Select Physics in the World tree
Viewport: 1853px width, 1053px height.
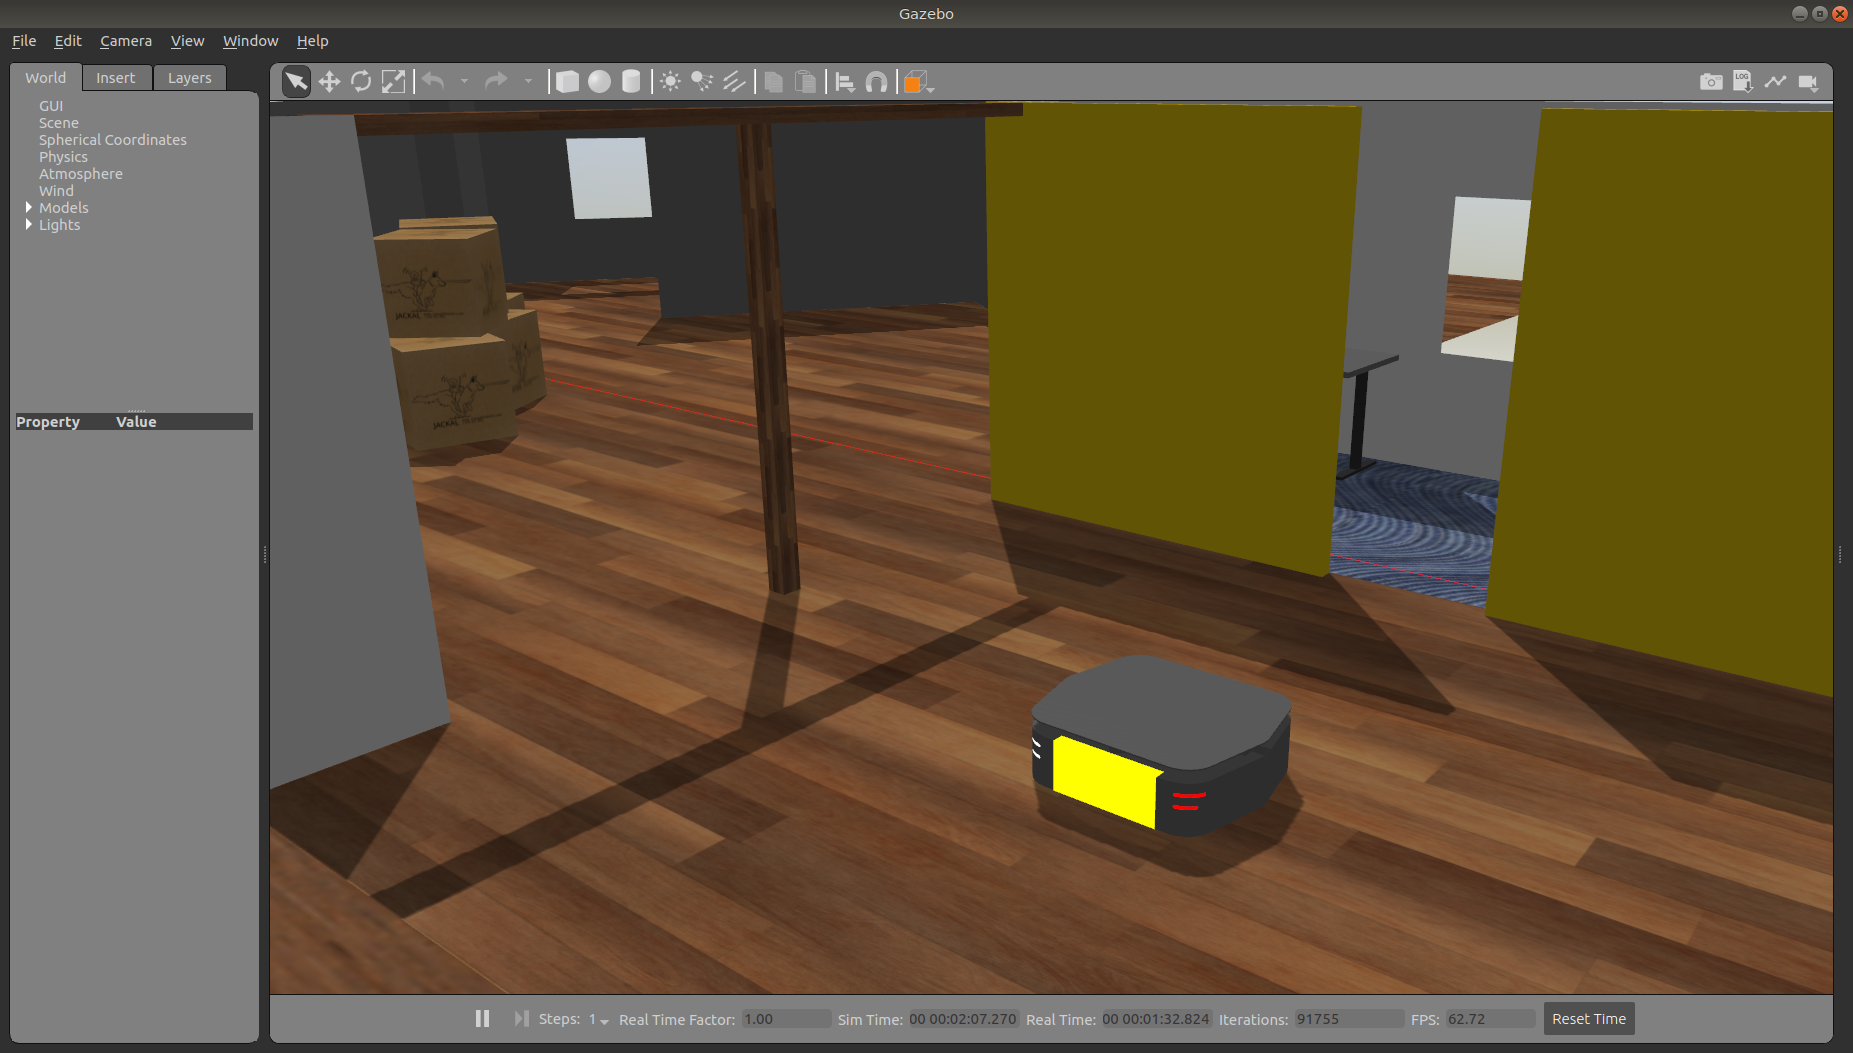63,157
